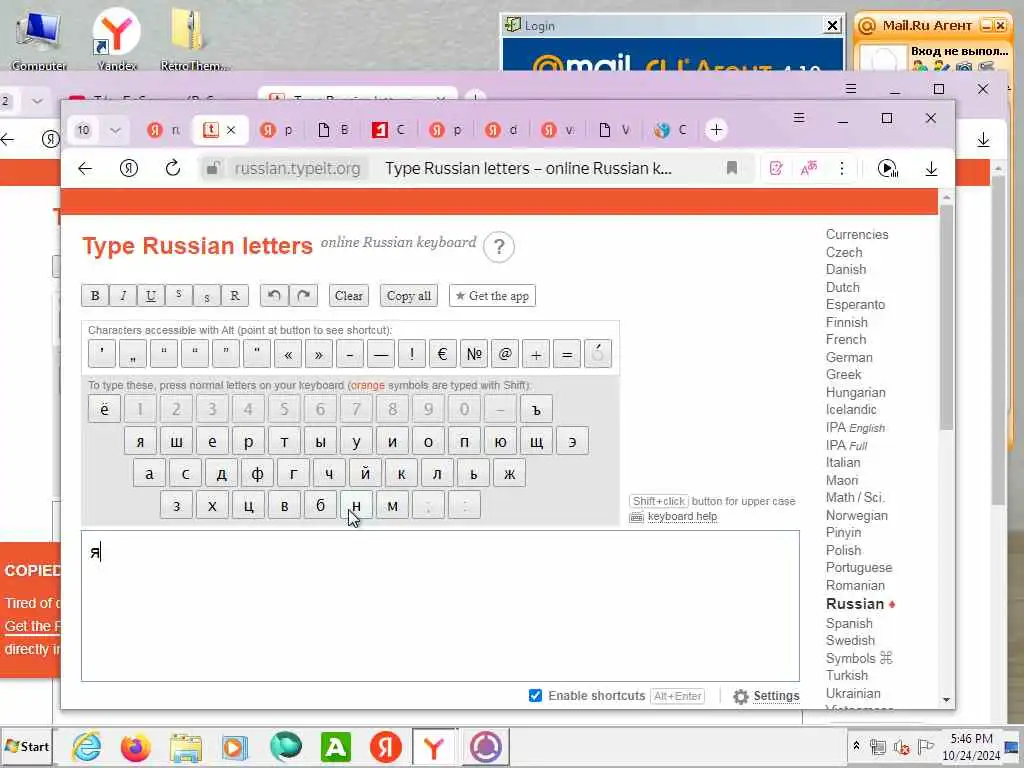Open Math / Sci. symbols page
The image size is (1024, 768).
point(854,498)
